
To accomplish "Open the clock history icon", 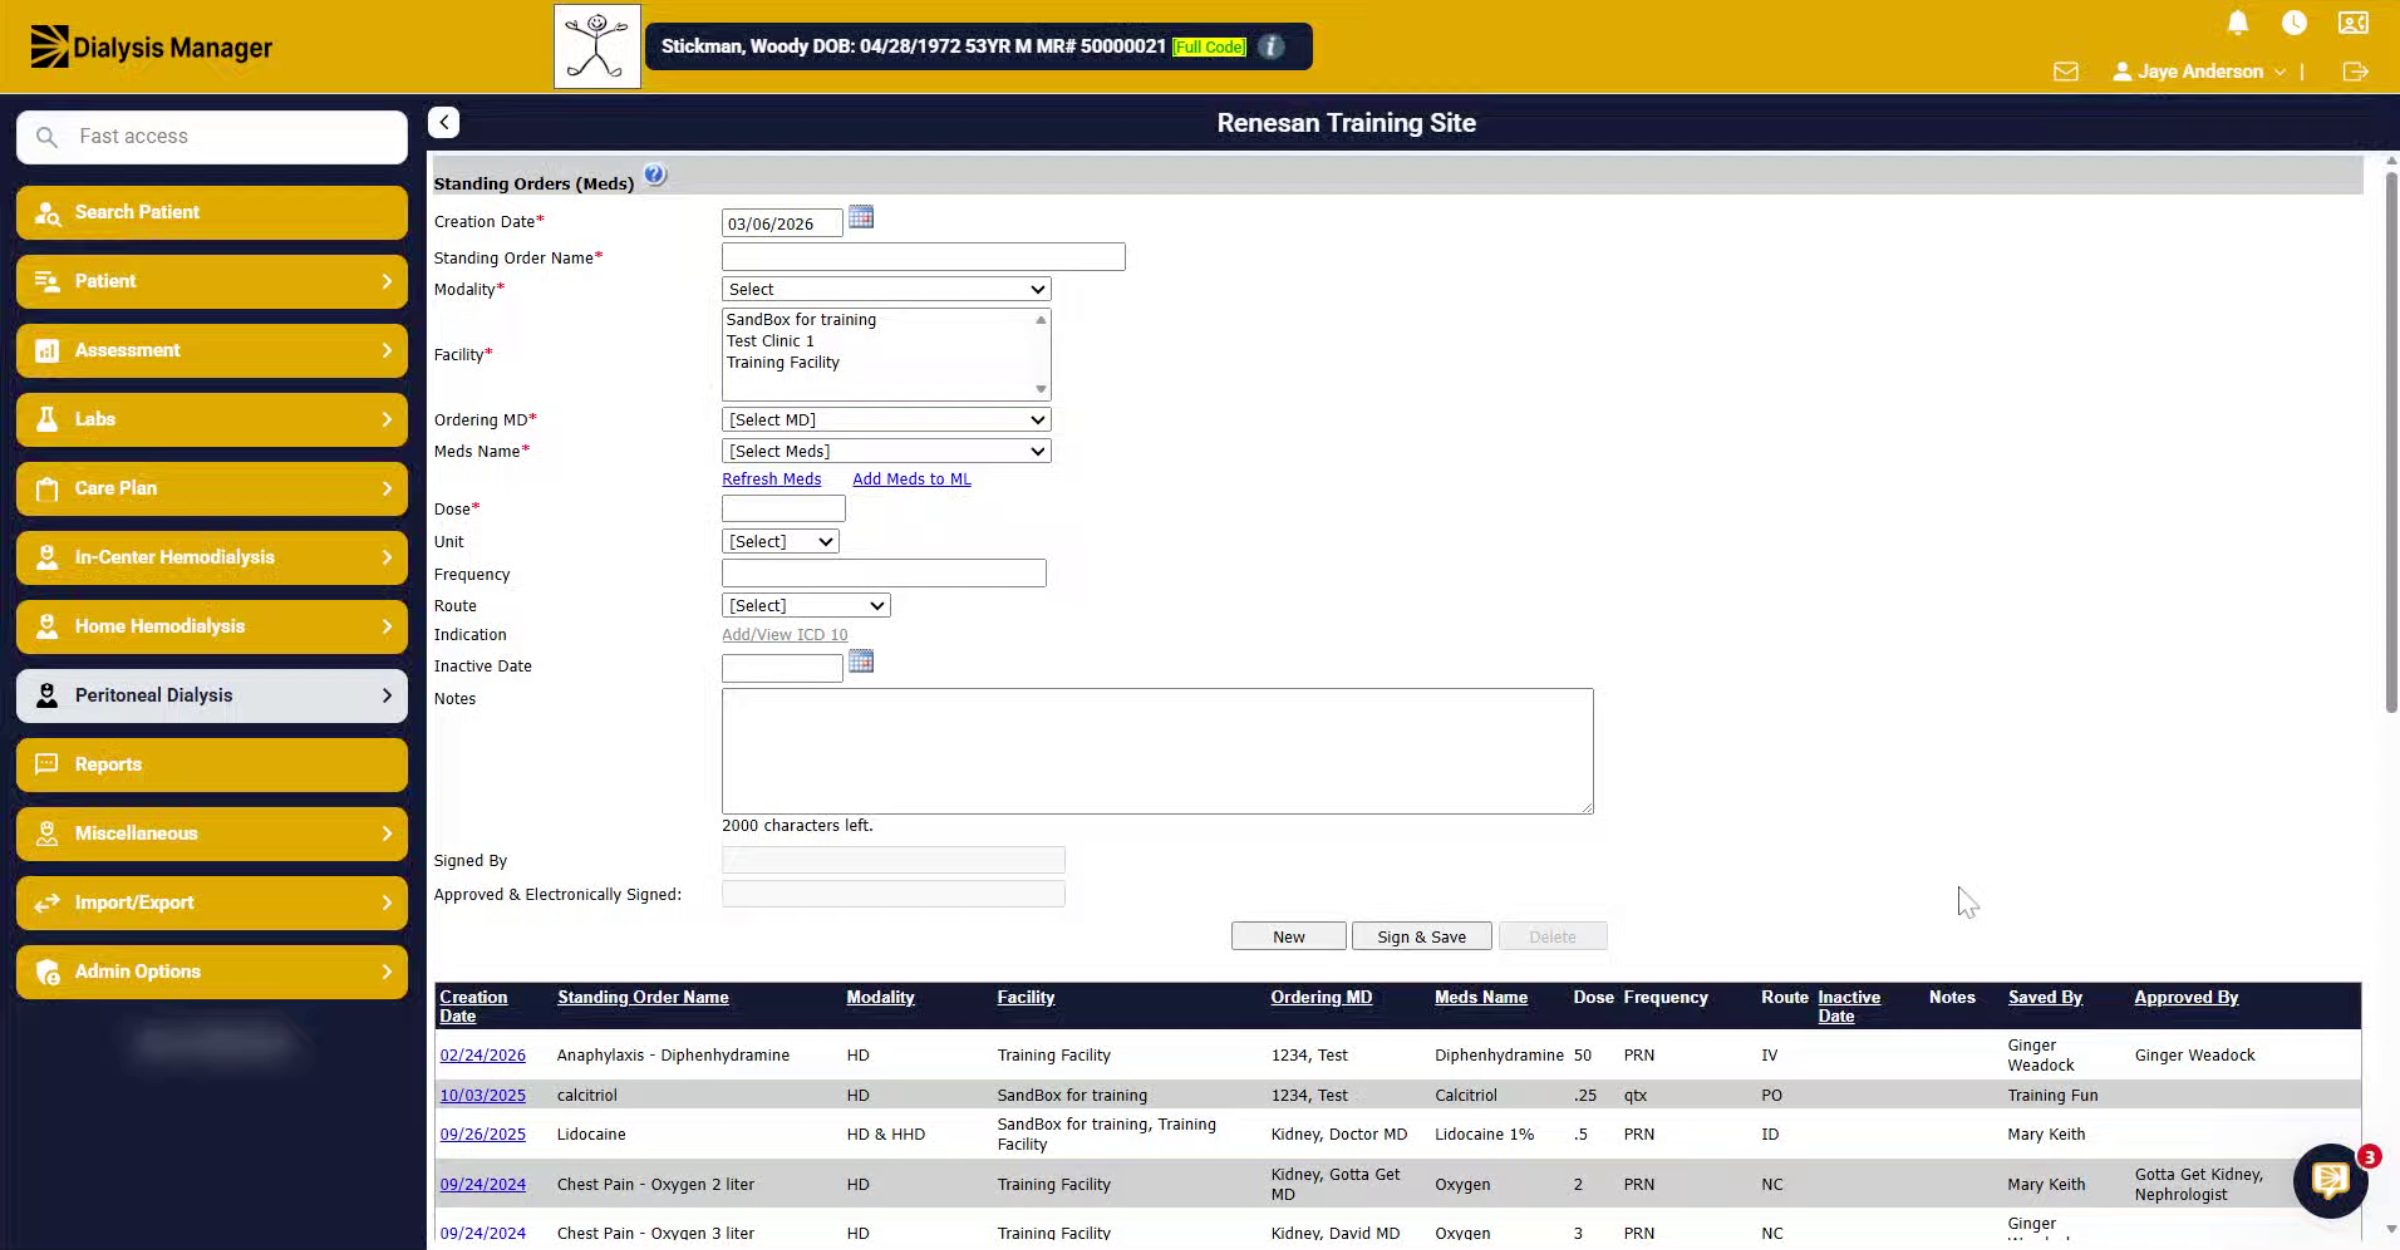I will point(2294,23).
